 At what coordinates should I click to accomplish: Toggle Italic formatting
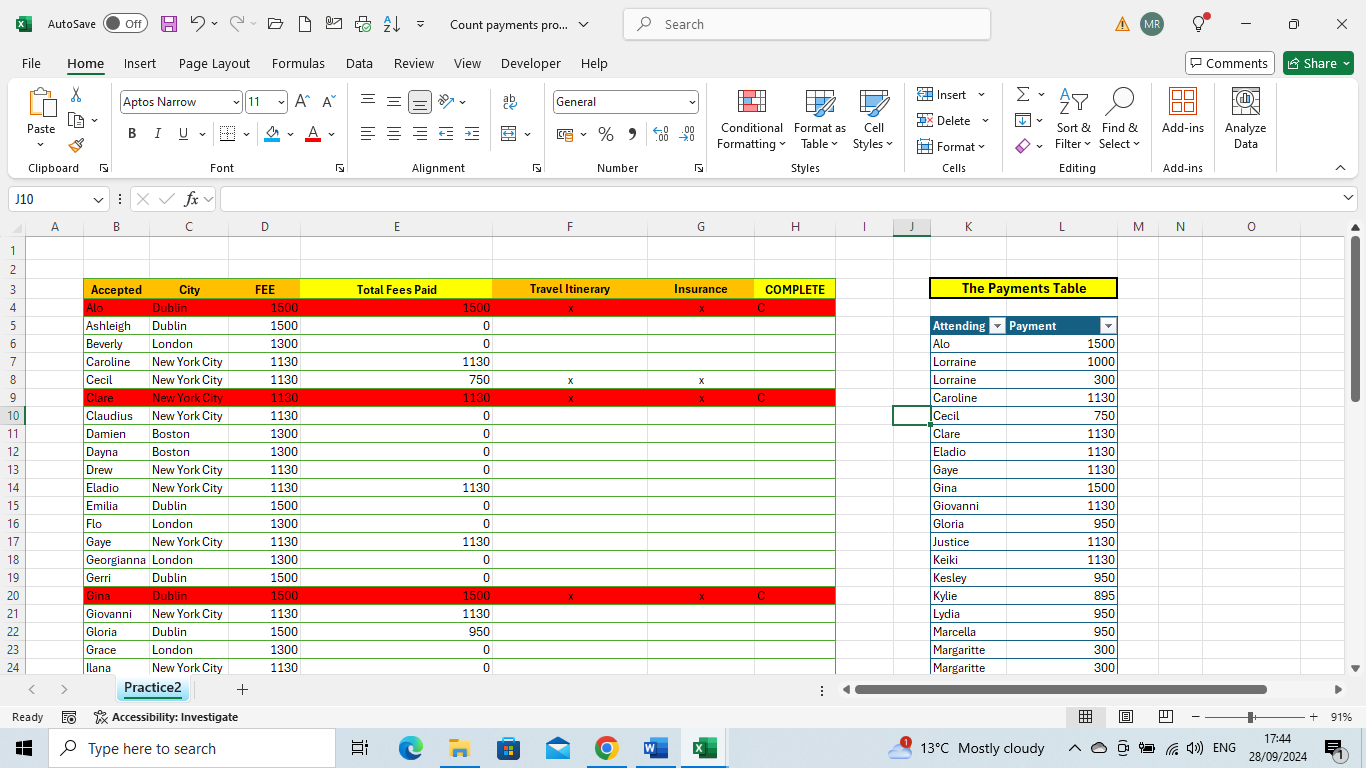coord(157,133)
